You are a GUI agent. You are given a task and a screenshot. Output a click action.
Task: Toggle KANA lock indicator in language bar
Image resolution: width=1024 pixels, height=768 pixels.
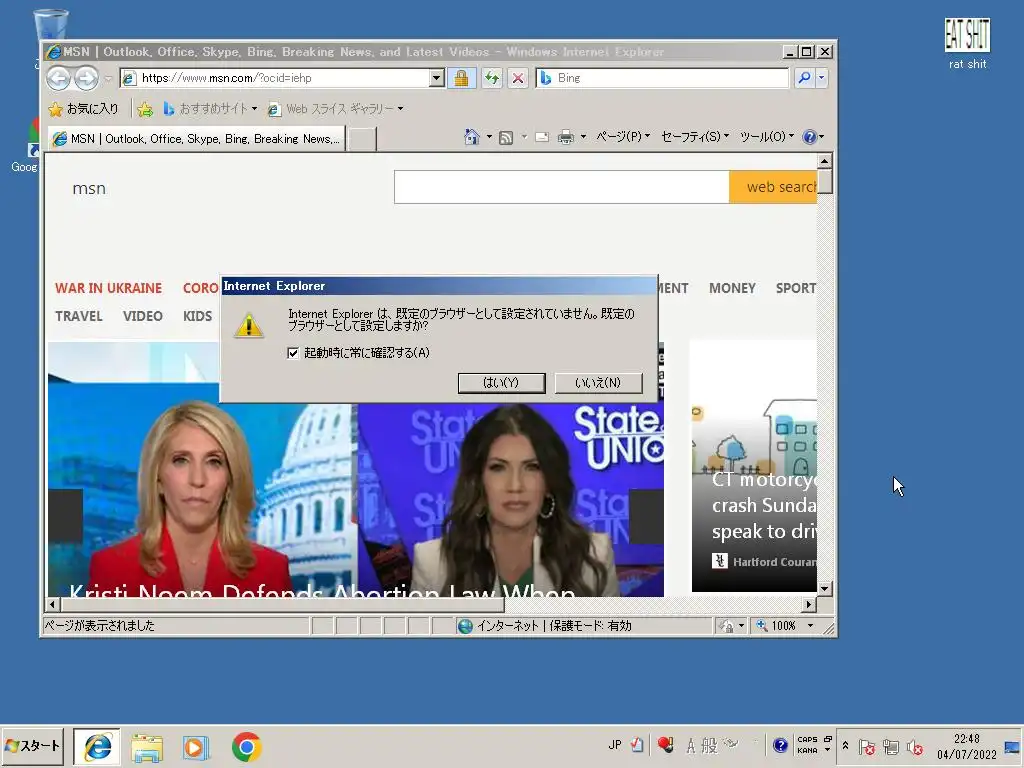point(807,750)
